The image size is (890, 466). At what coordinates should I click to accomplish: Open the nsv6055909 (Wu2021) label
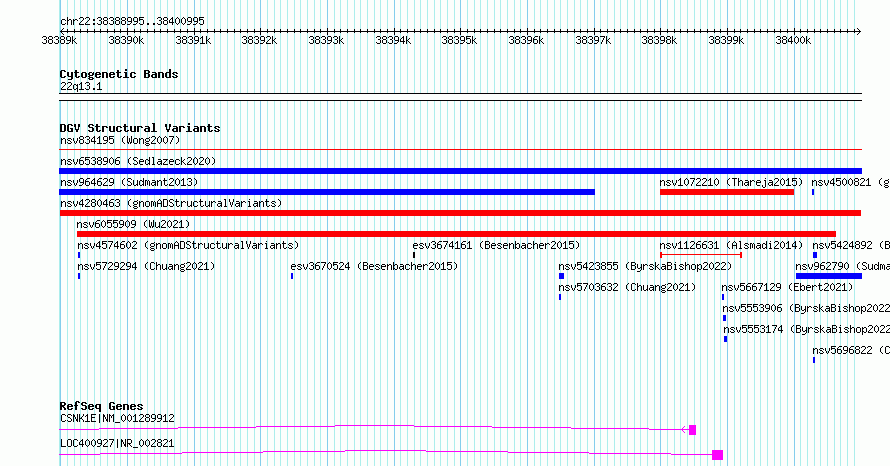coord(133,224)
